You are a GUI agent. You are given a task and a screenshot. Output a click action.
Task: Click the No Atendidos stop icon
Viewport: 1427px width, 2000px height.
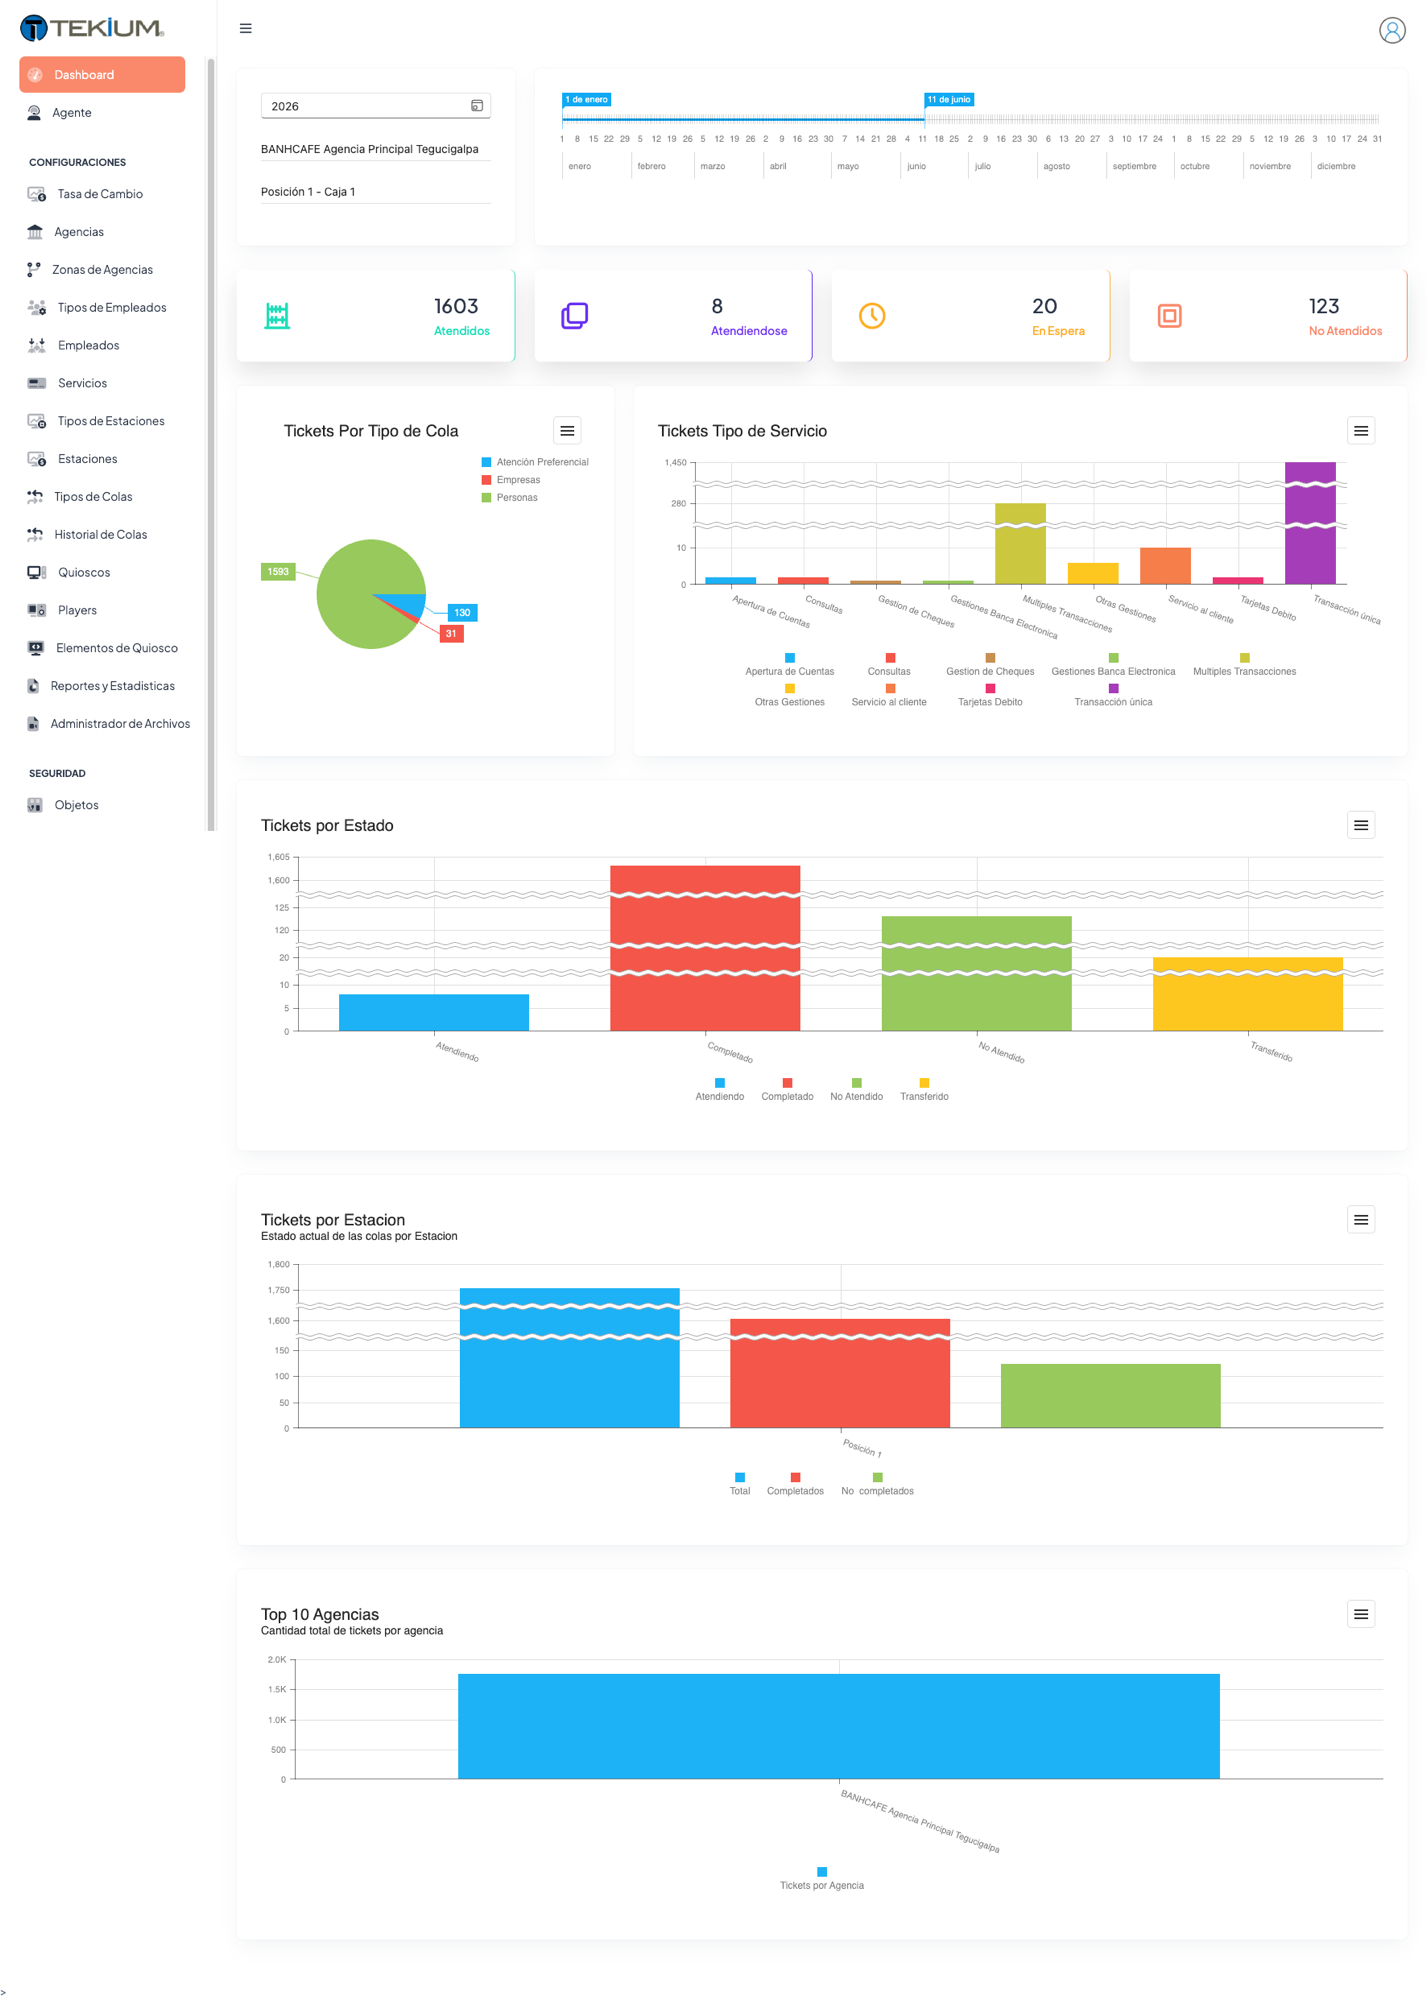click(1169, 316)
